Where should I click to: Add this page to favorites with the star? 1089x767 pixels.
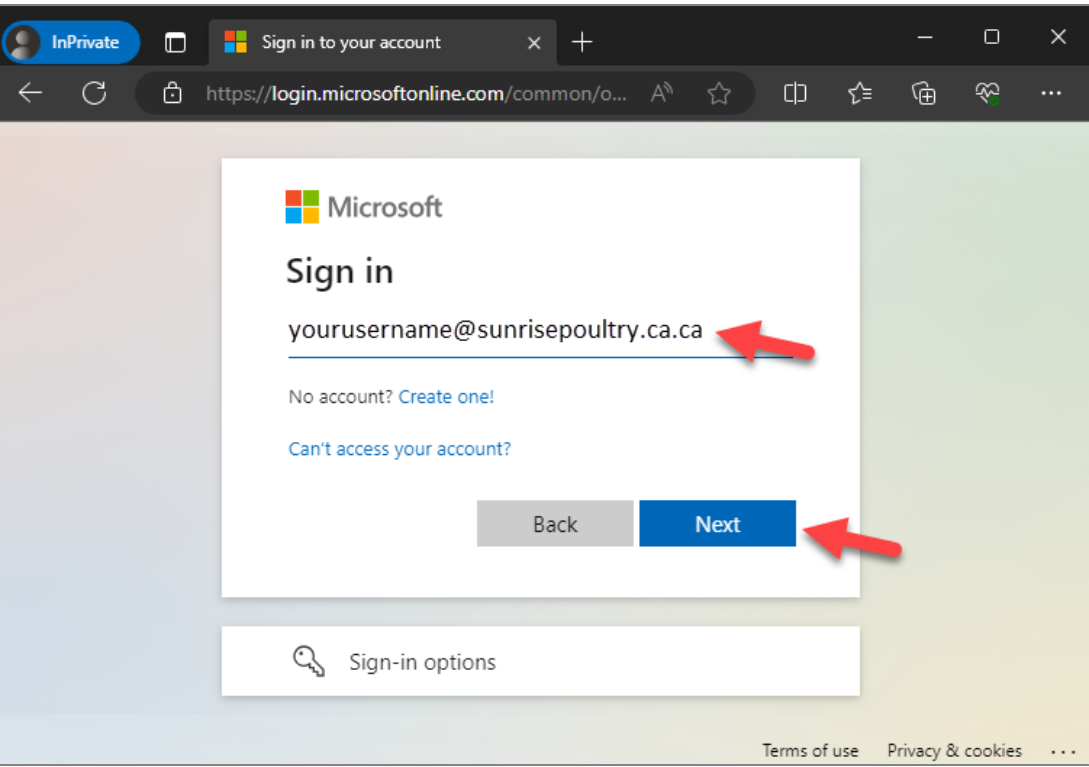point(719,93)
